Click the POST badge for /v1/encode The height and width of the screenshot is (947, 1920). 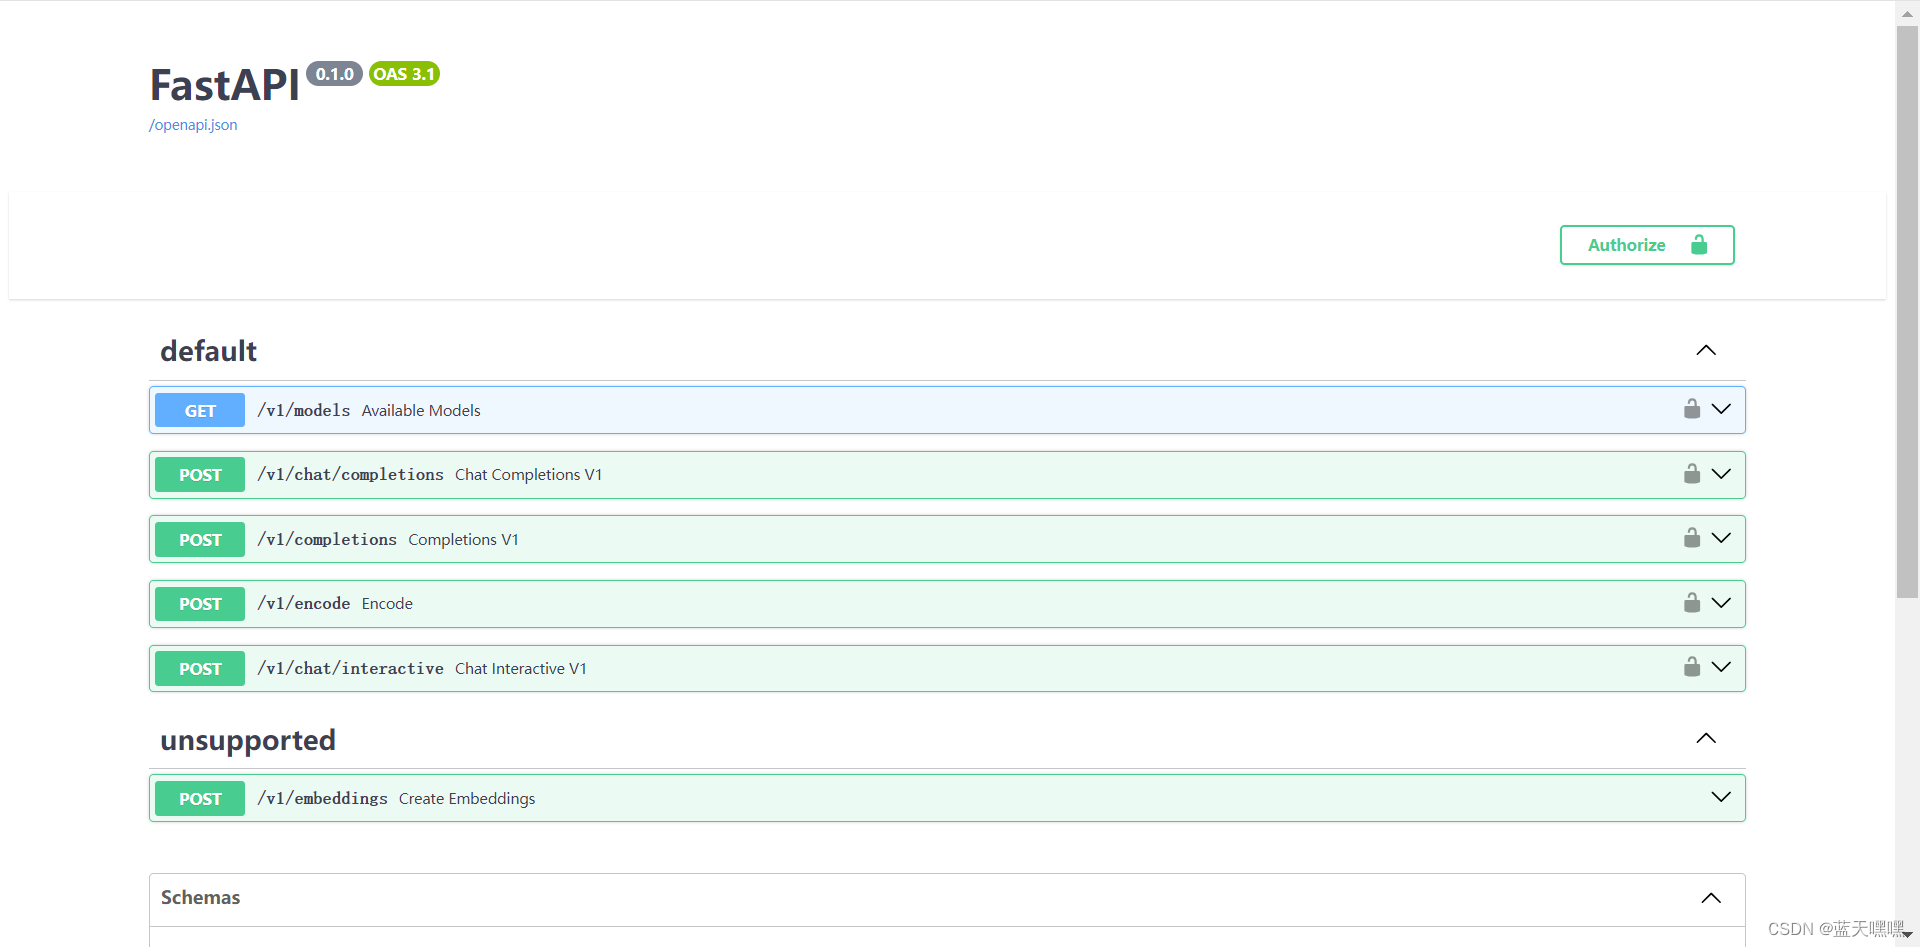200,604
